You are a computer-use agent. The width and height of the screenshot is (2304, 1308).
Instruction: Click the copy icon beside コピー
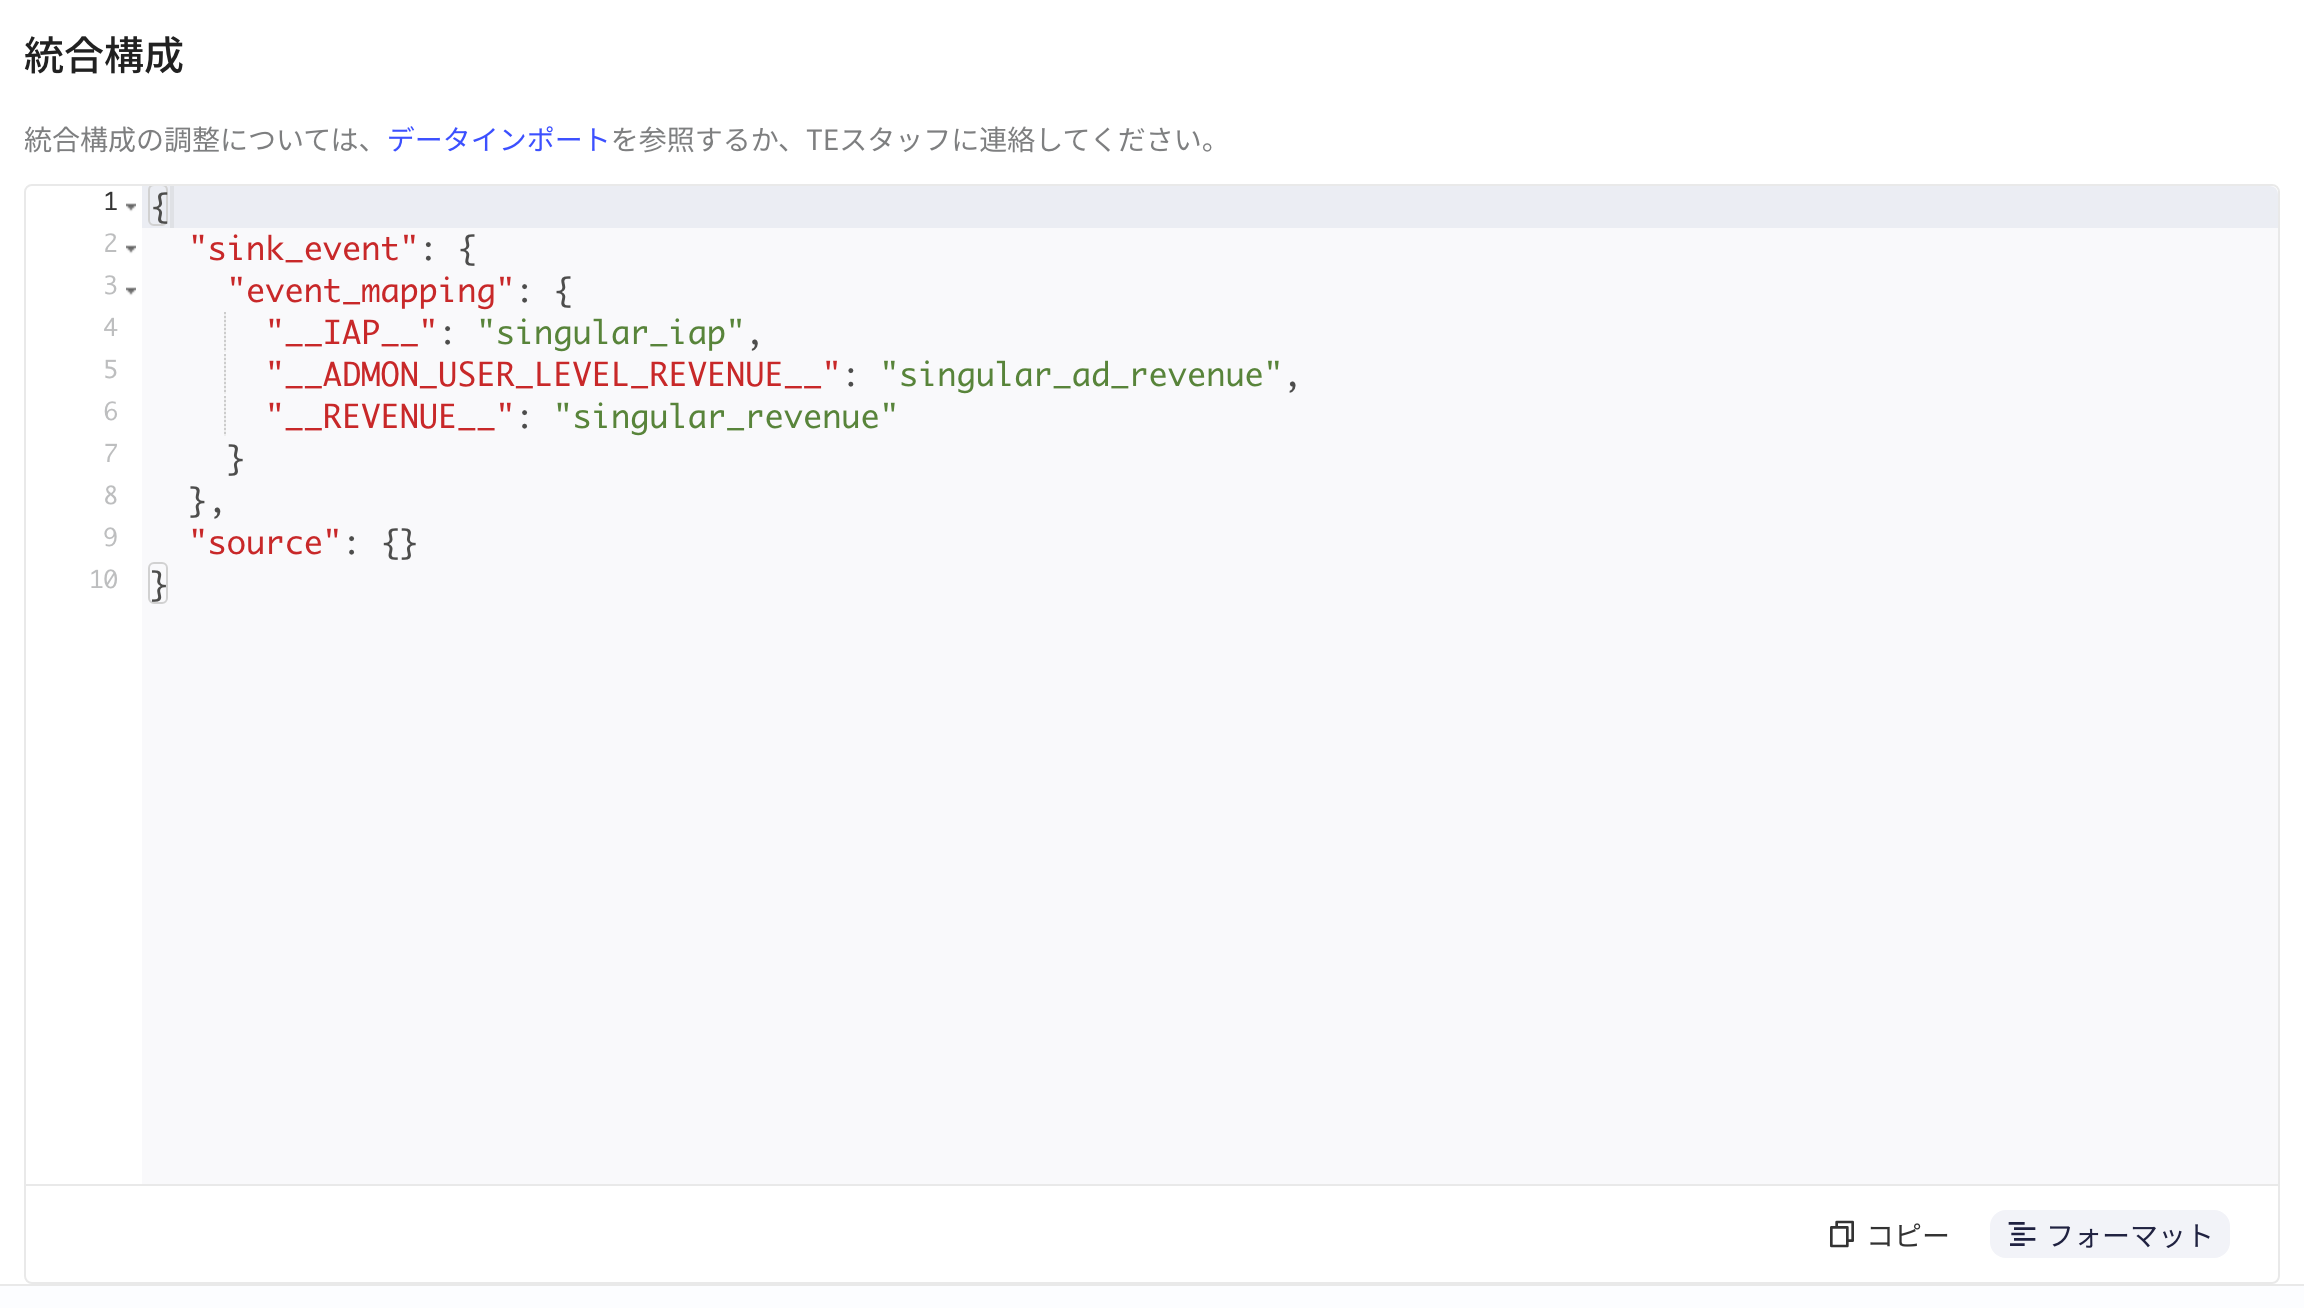(x=1841, y=1235)
